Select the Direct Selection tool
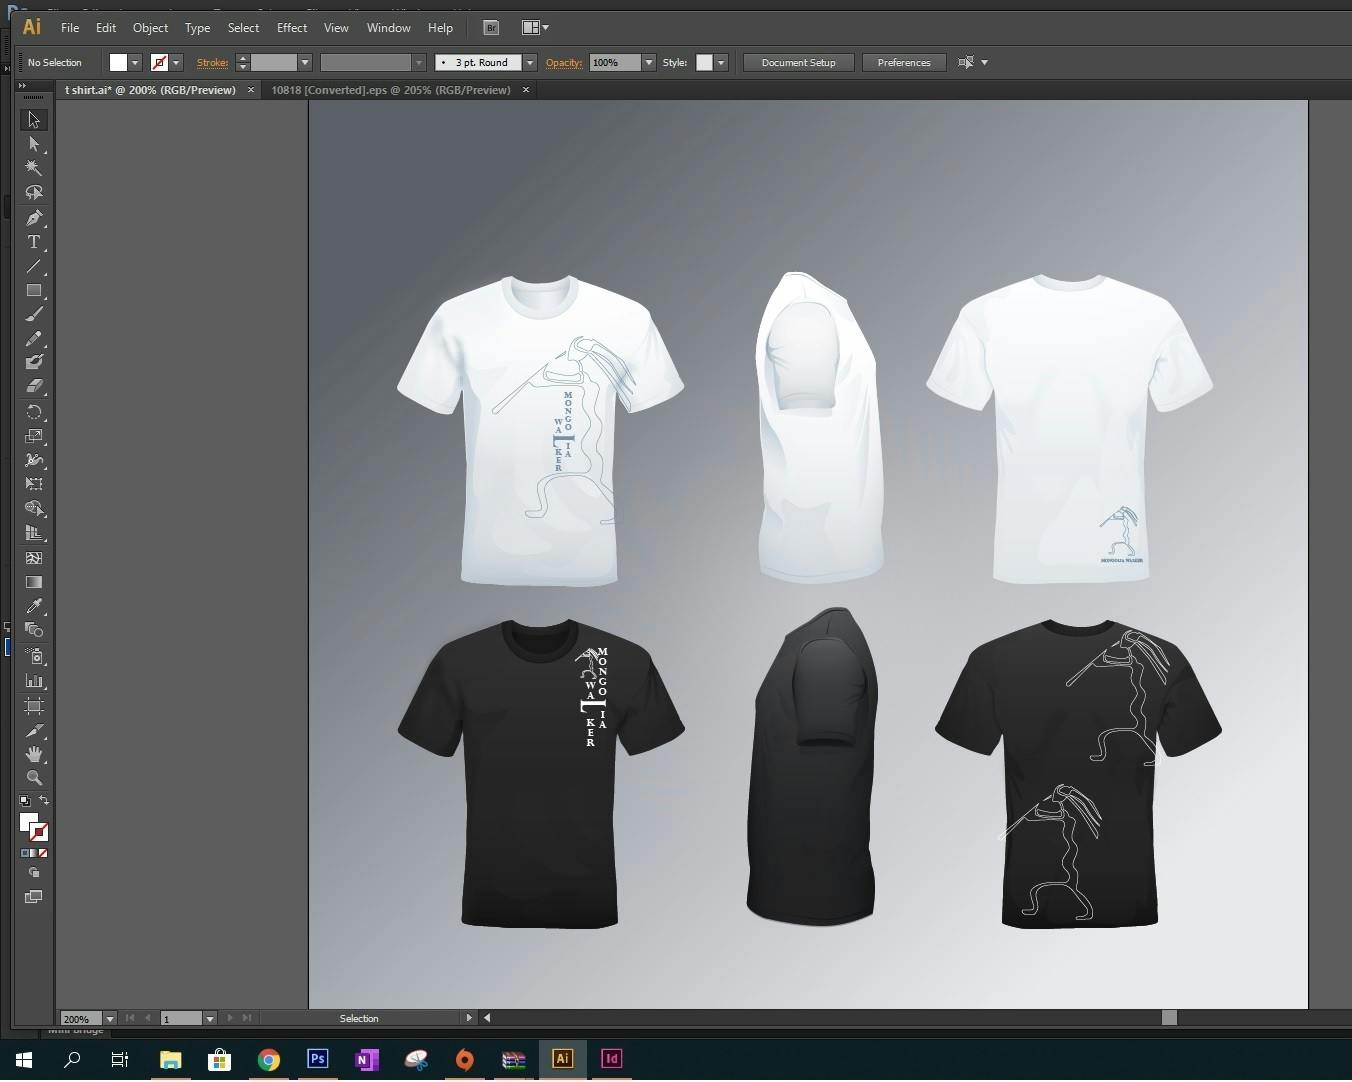The image size is (1352, 1082). [33, 144]
